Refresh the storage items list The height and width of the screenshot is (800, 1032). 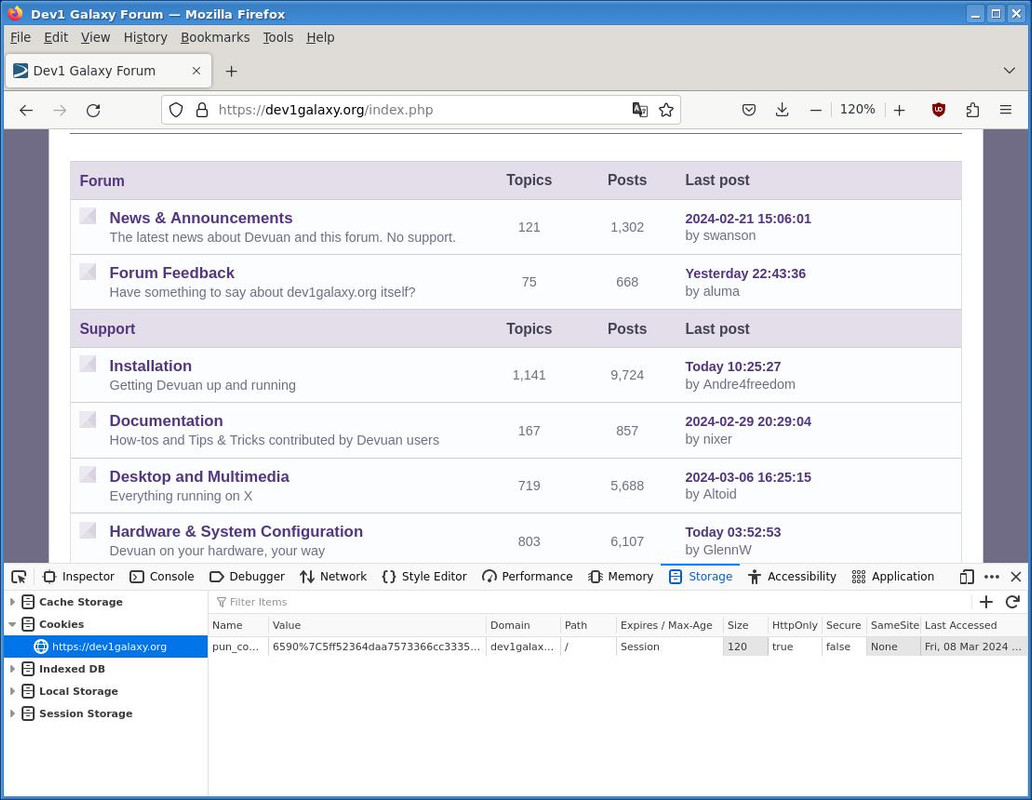coord(1012,601)
